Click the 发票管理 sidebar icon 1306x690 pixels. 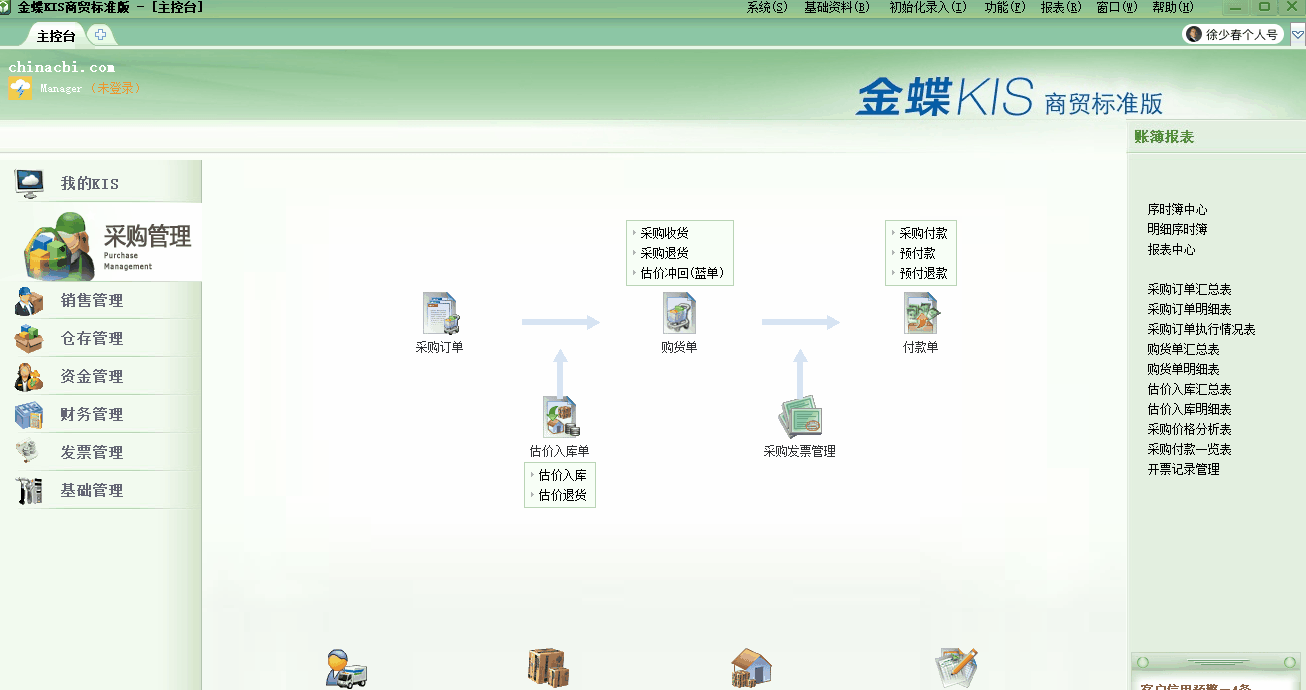click(x=28, y=452)
